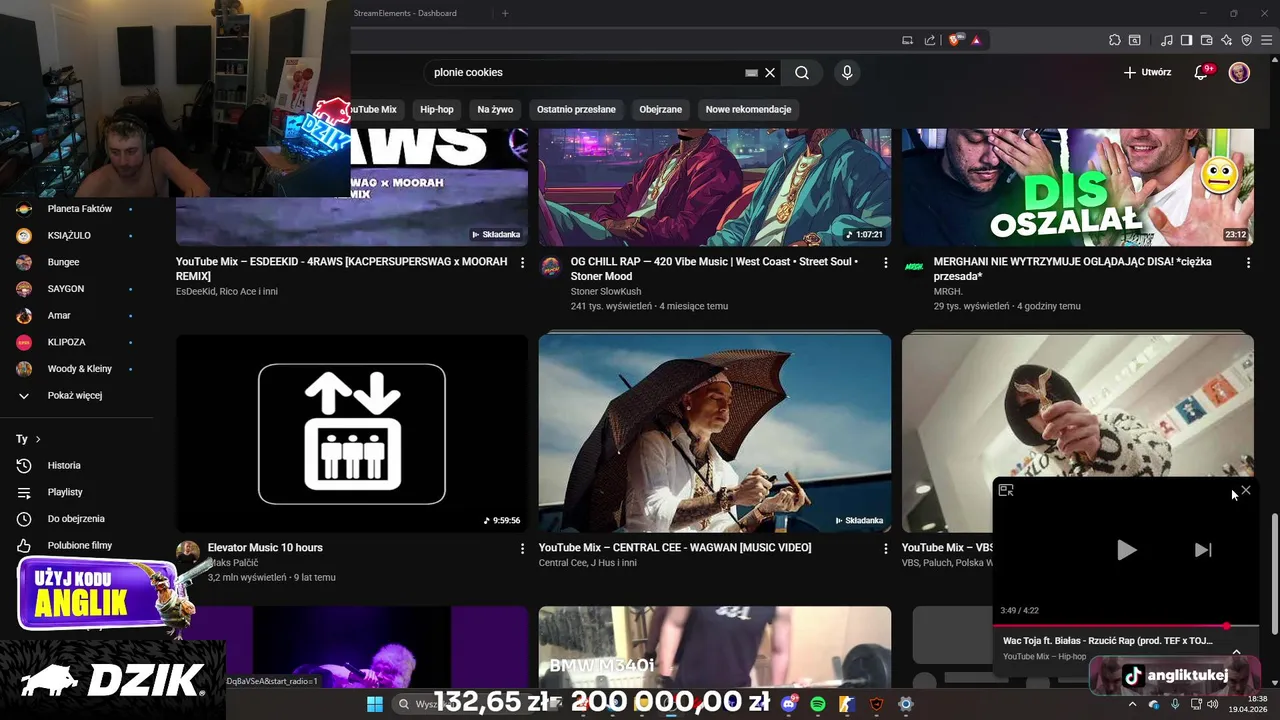The image size is (1280, 720).
Task: Select the Hip-hop filter chip
Action: [x=437, y=109]
